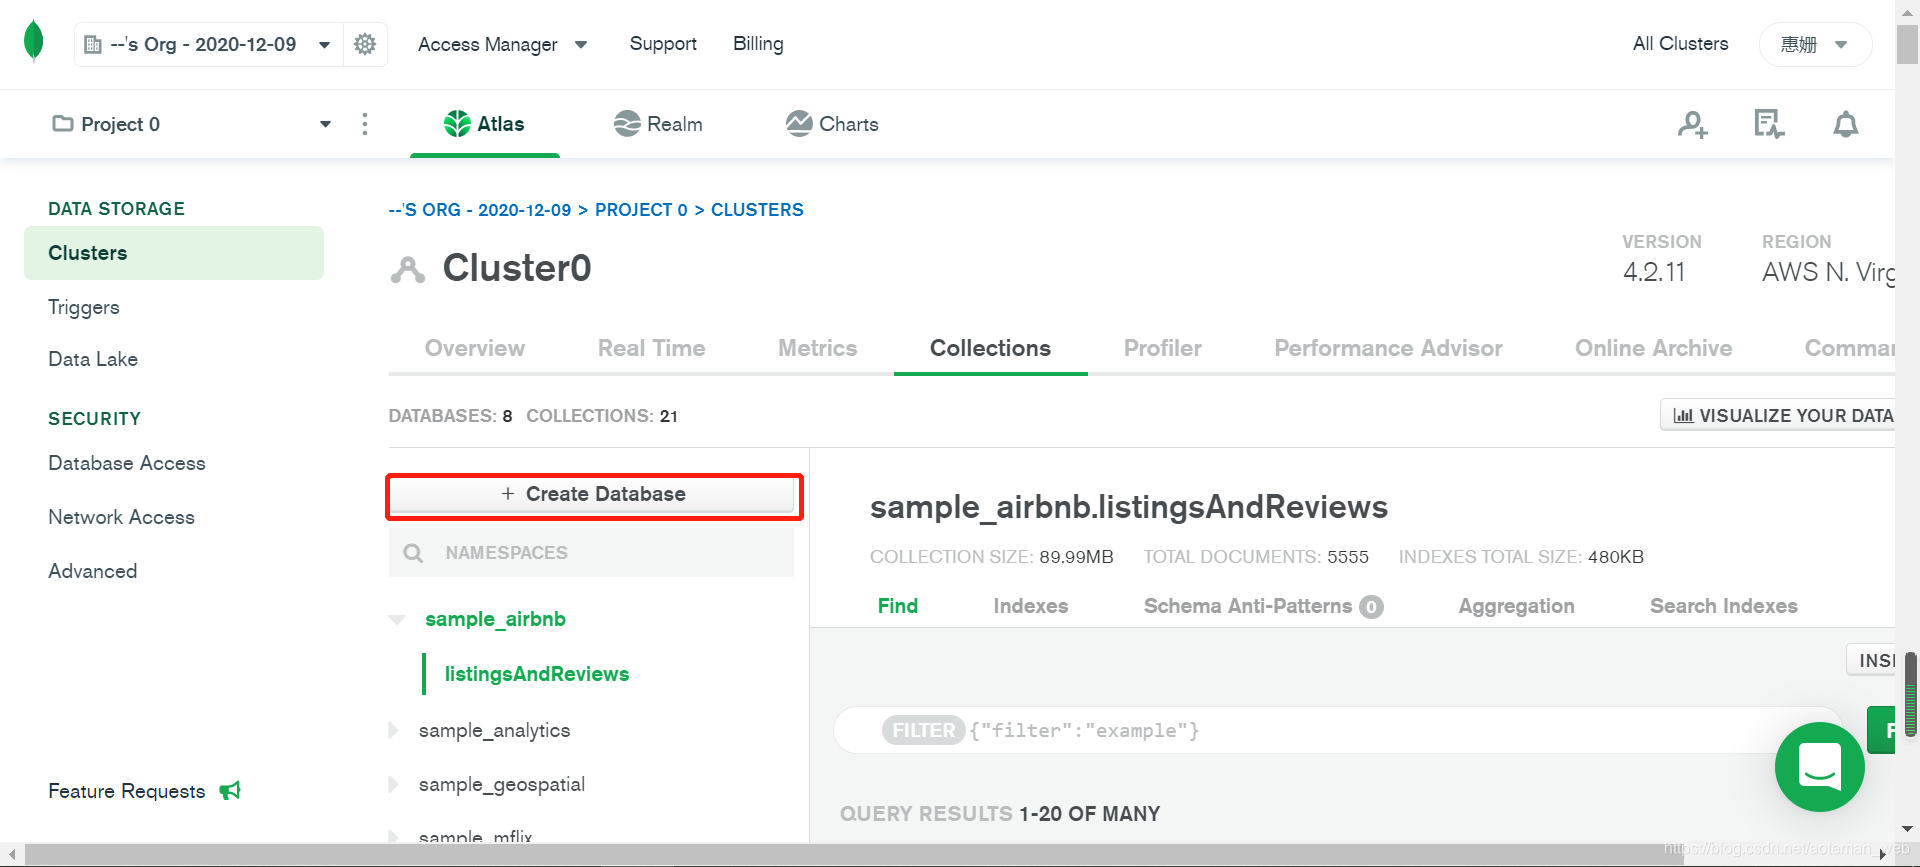The height and width of the screenshot is (867, 1920).
Task: Open the Project 0 selector dropdown
Action: coord(192,124)
